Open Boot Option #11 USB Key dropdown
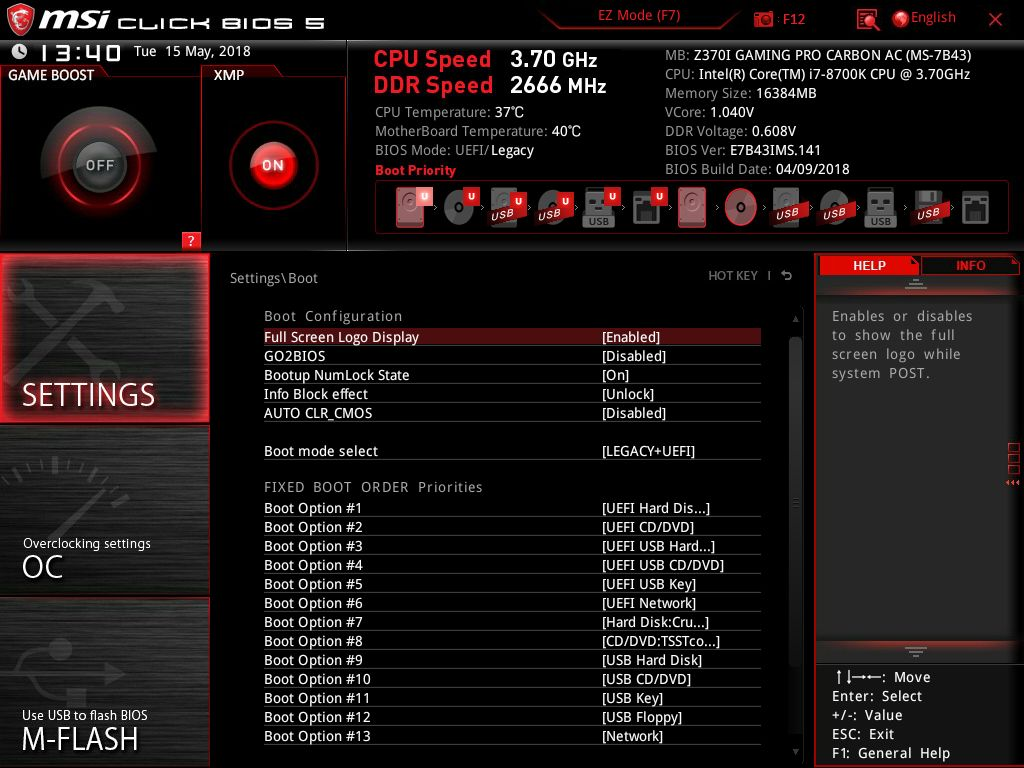This screenshot has height=768, width=1024. coord(512,697)
